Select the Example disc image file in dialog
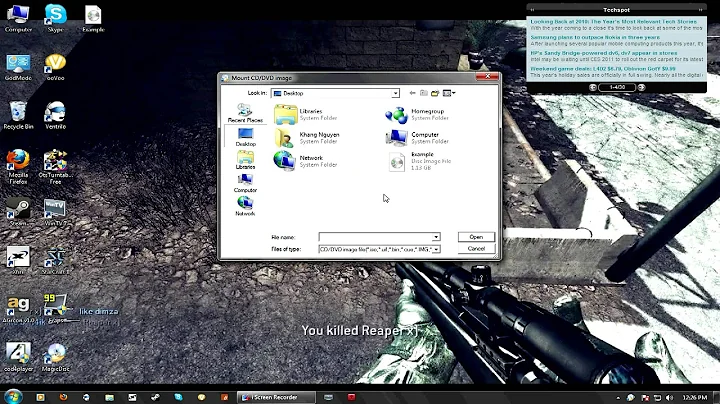720x404 pixels. [420, 162]
